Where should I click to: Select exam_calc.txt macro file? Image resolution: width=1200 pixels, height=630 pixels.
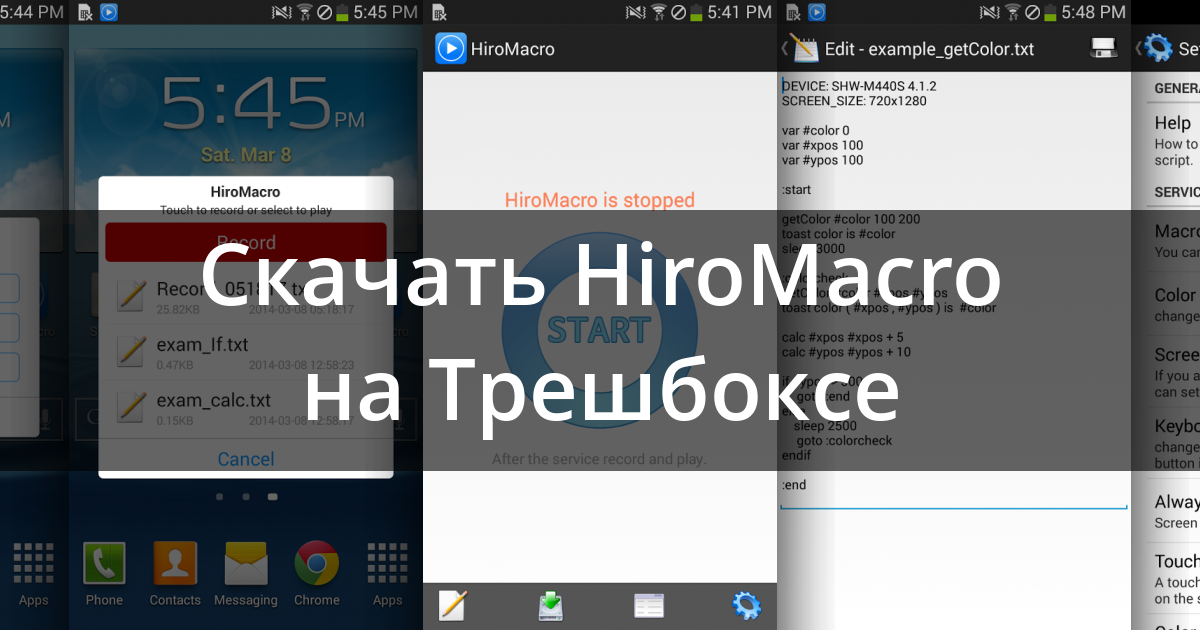(x=246, y=408)
